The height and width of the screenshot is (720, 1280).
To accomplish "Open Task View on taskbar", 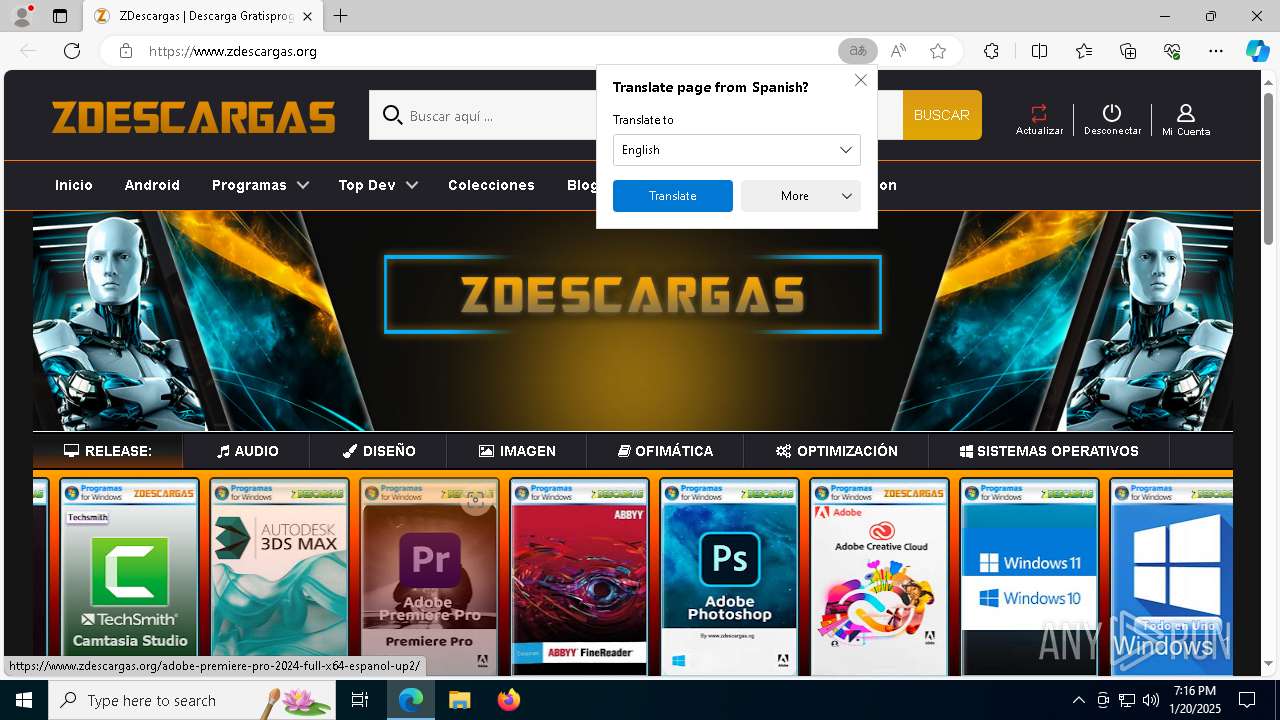I will pos(360,700).
